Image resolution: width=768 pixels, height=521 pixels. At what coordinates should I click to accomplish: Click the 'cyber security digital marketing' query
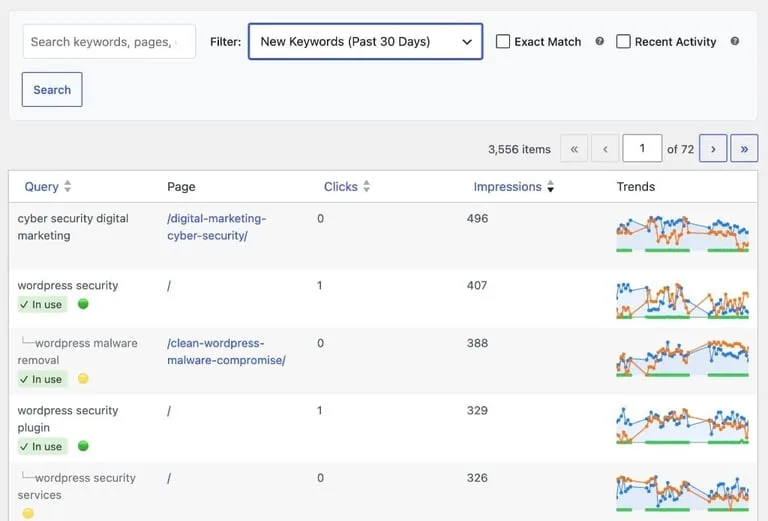click(x=73, y=227)
